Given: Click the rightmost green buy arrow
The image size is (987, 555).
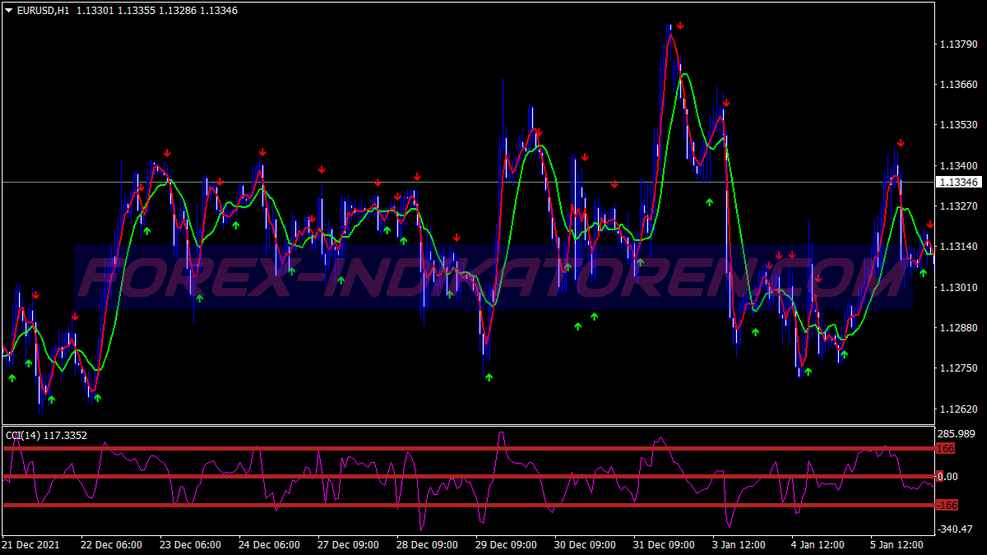Looking at the screenshot, I should click(923, 273).
